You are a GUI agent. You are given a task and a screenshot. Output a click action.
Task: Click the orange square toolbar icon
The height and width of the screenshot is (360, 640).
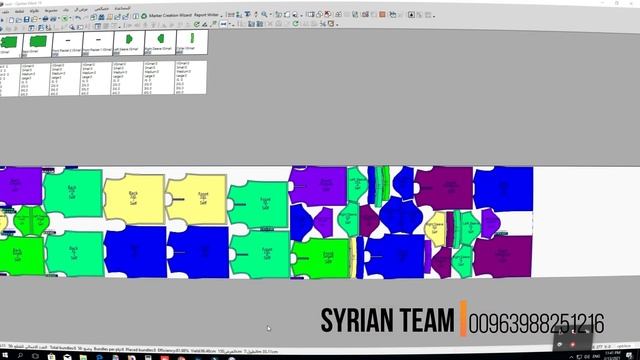[382, 14]
